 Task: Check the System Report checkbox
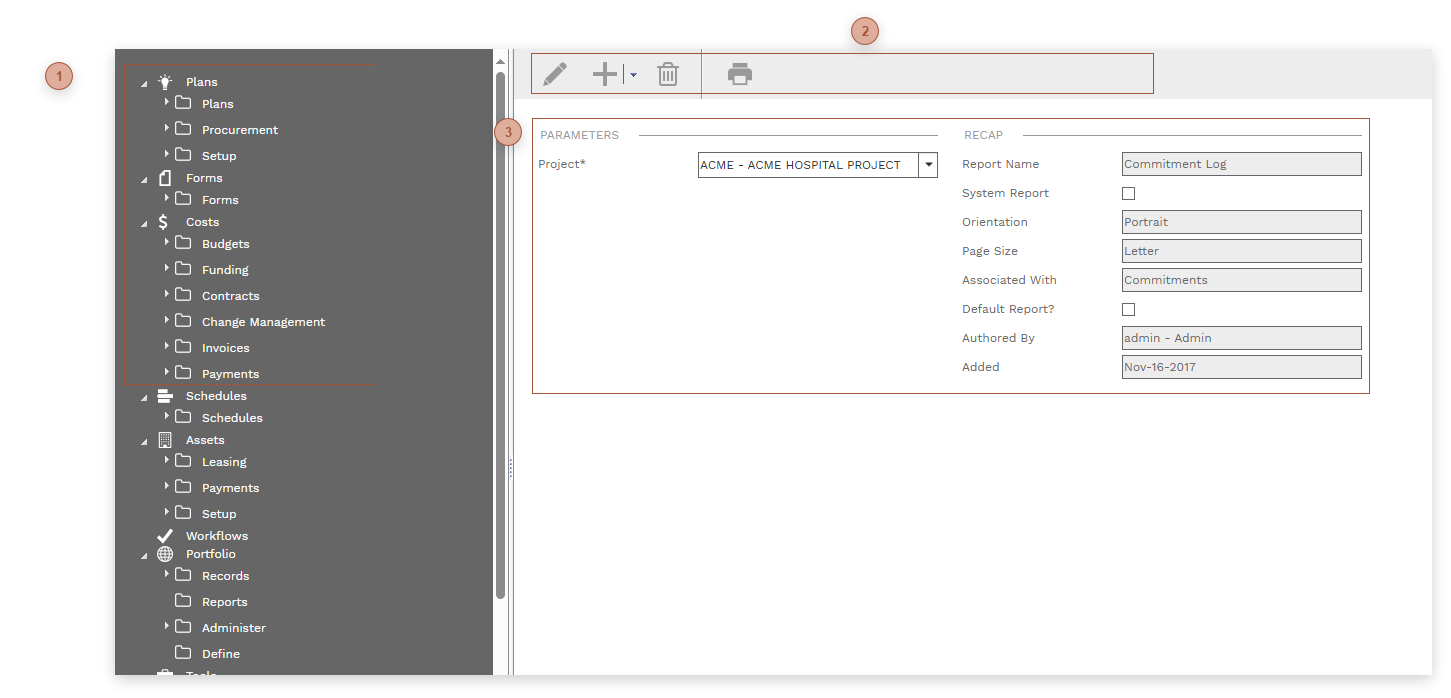(x=1128, y=193)
